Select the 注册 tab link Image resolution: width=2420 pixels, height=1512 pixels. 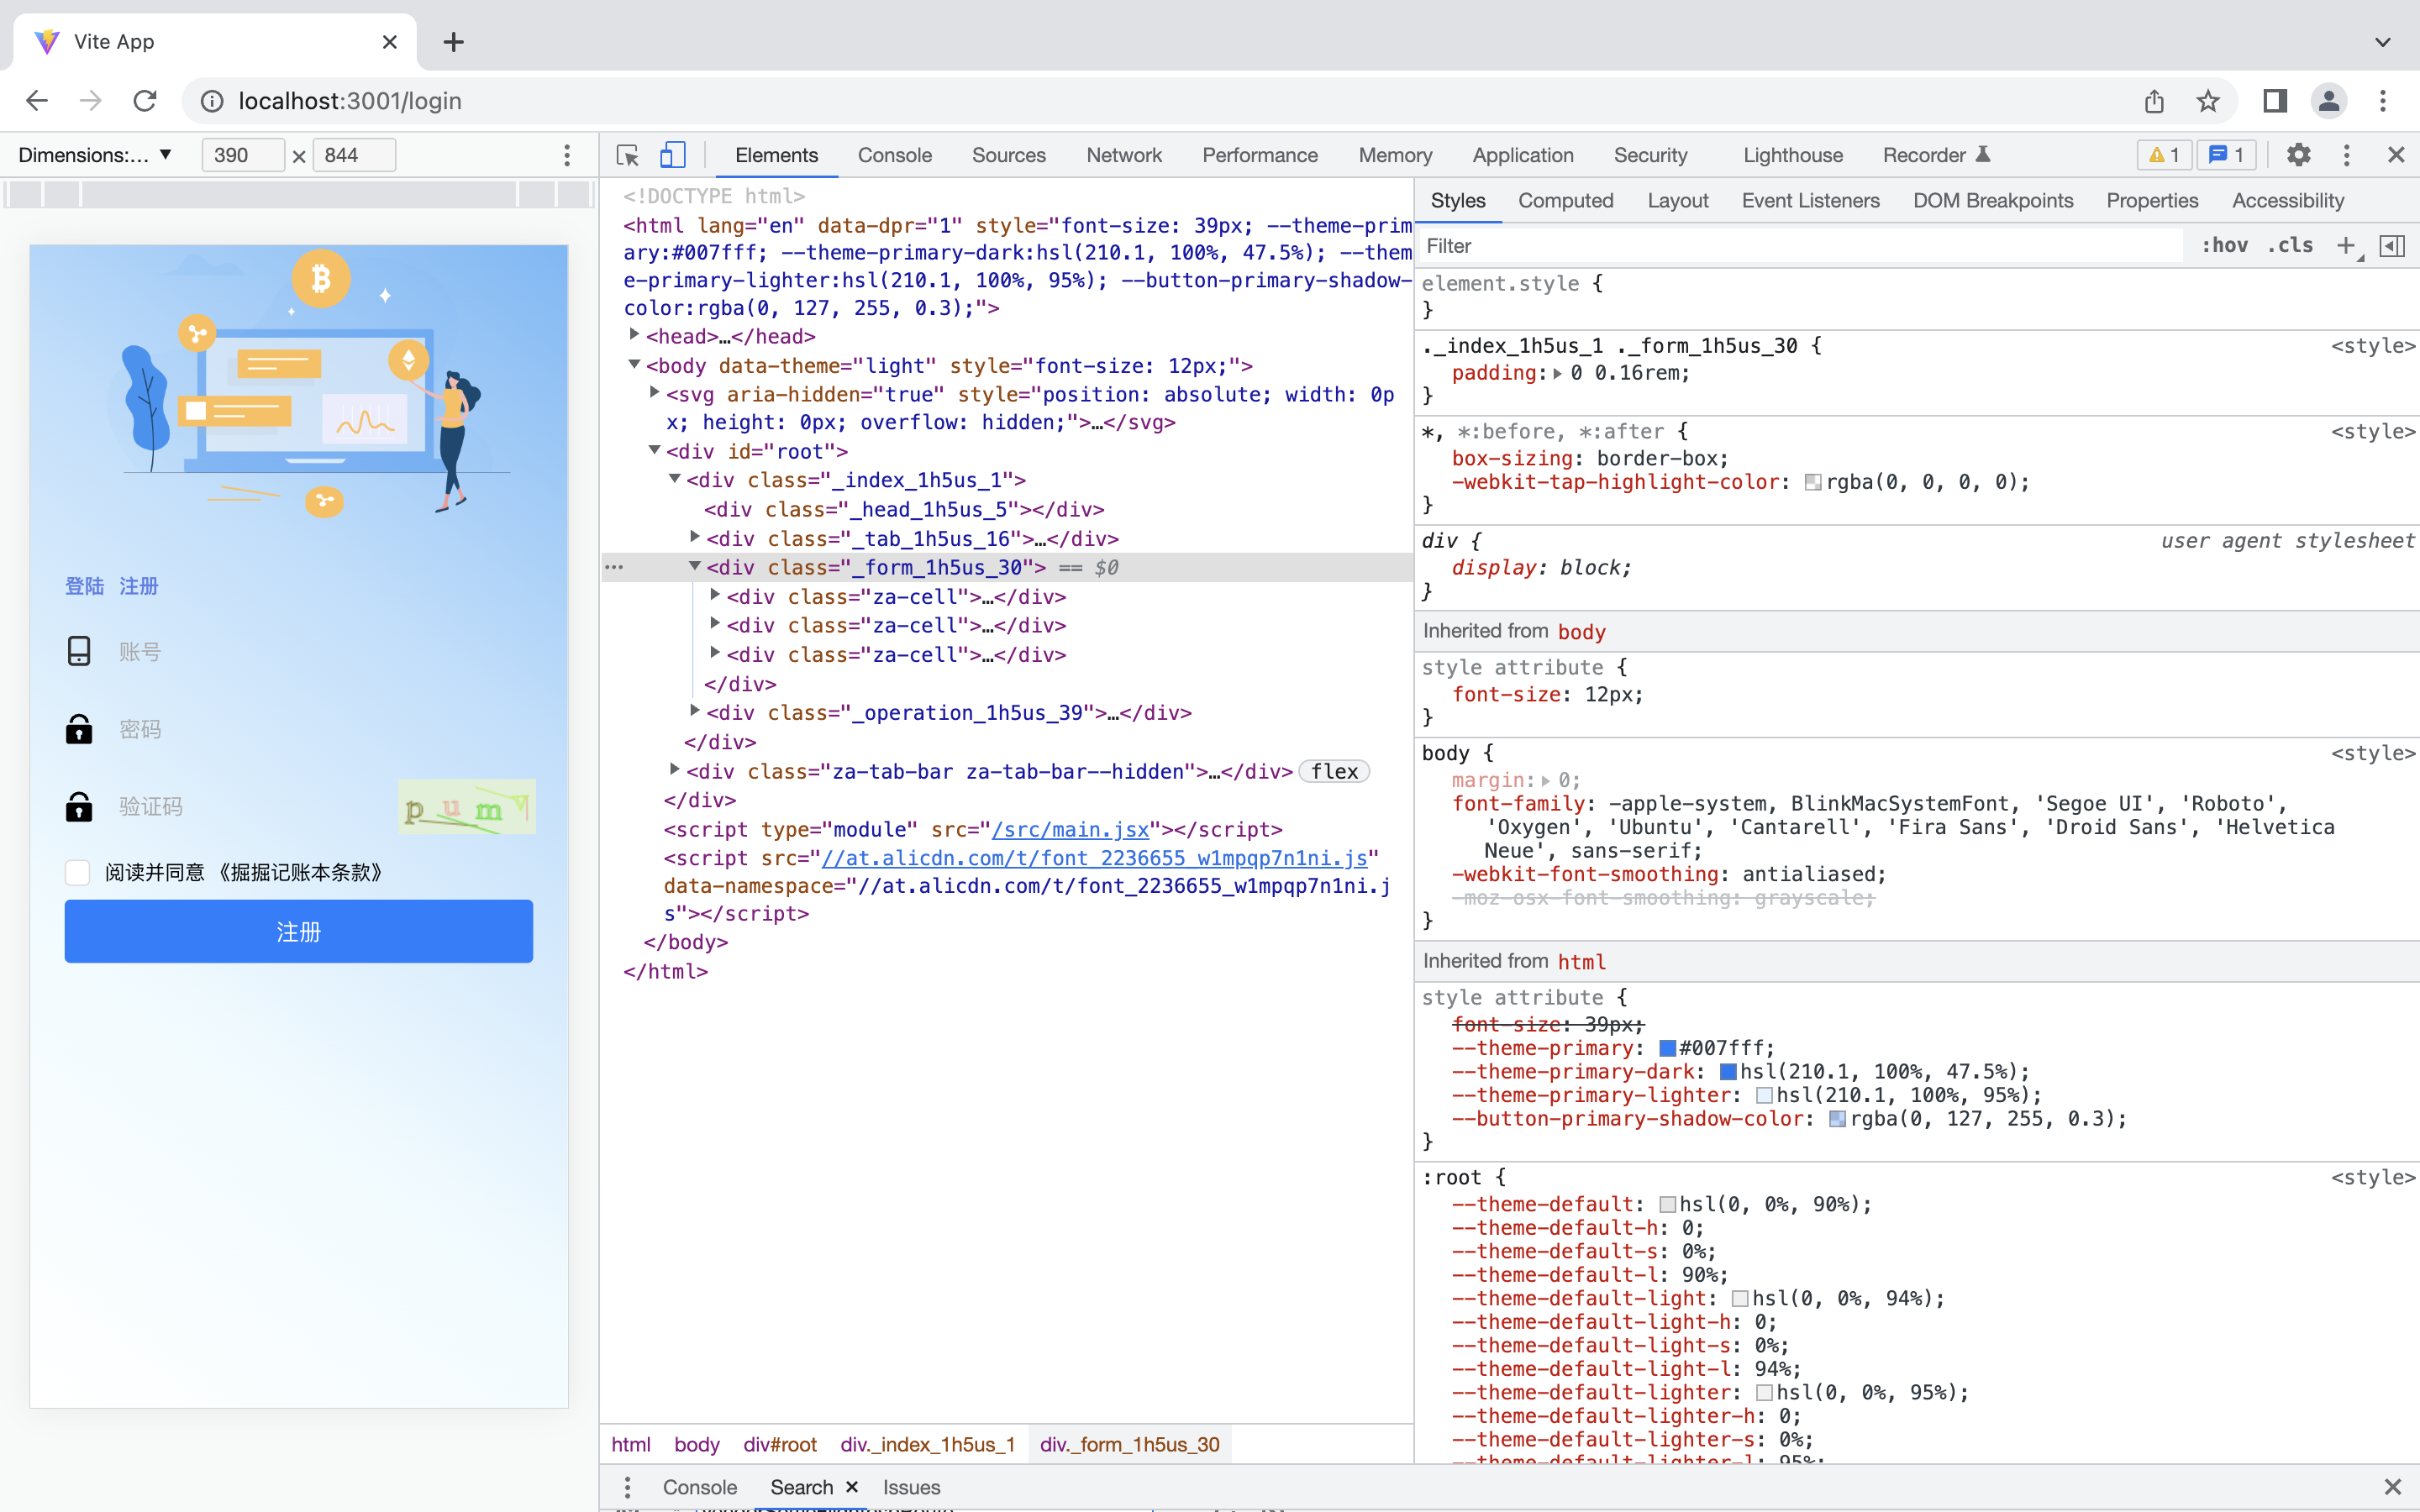click(139, 586)
